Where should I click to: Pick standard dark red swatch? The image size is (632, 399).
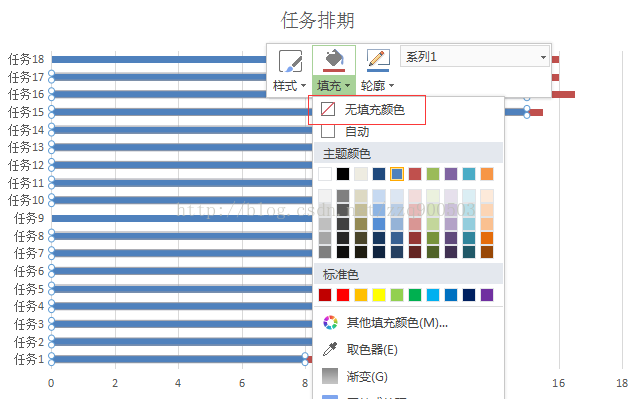click(325, 295)
